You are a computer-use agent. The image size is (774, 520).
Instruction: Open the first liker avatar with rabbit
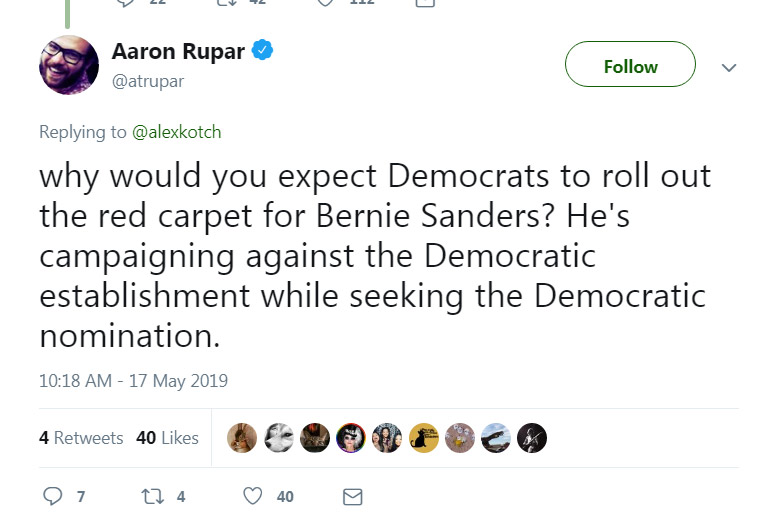point(243,438)
